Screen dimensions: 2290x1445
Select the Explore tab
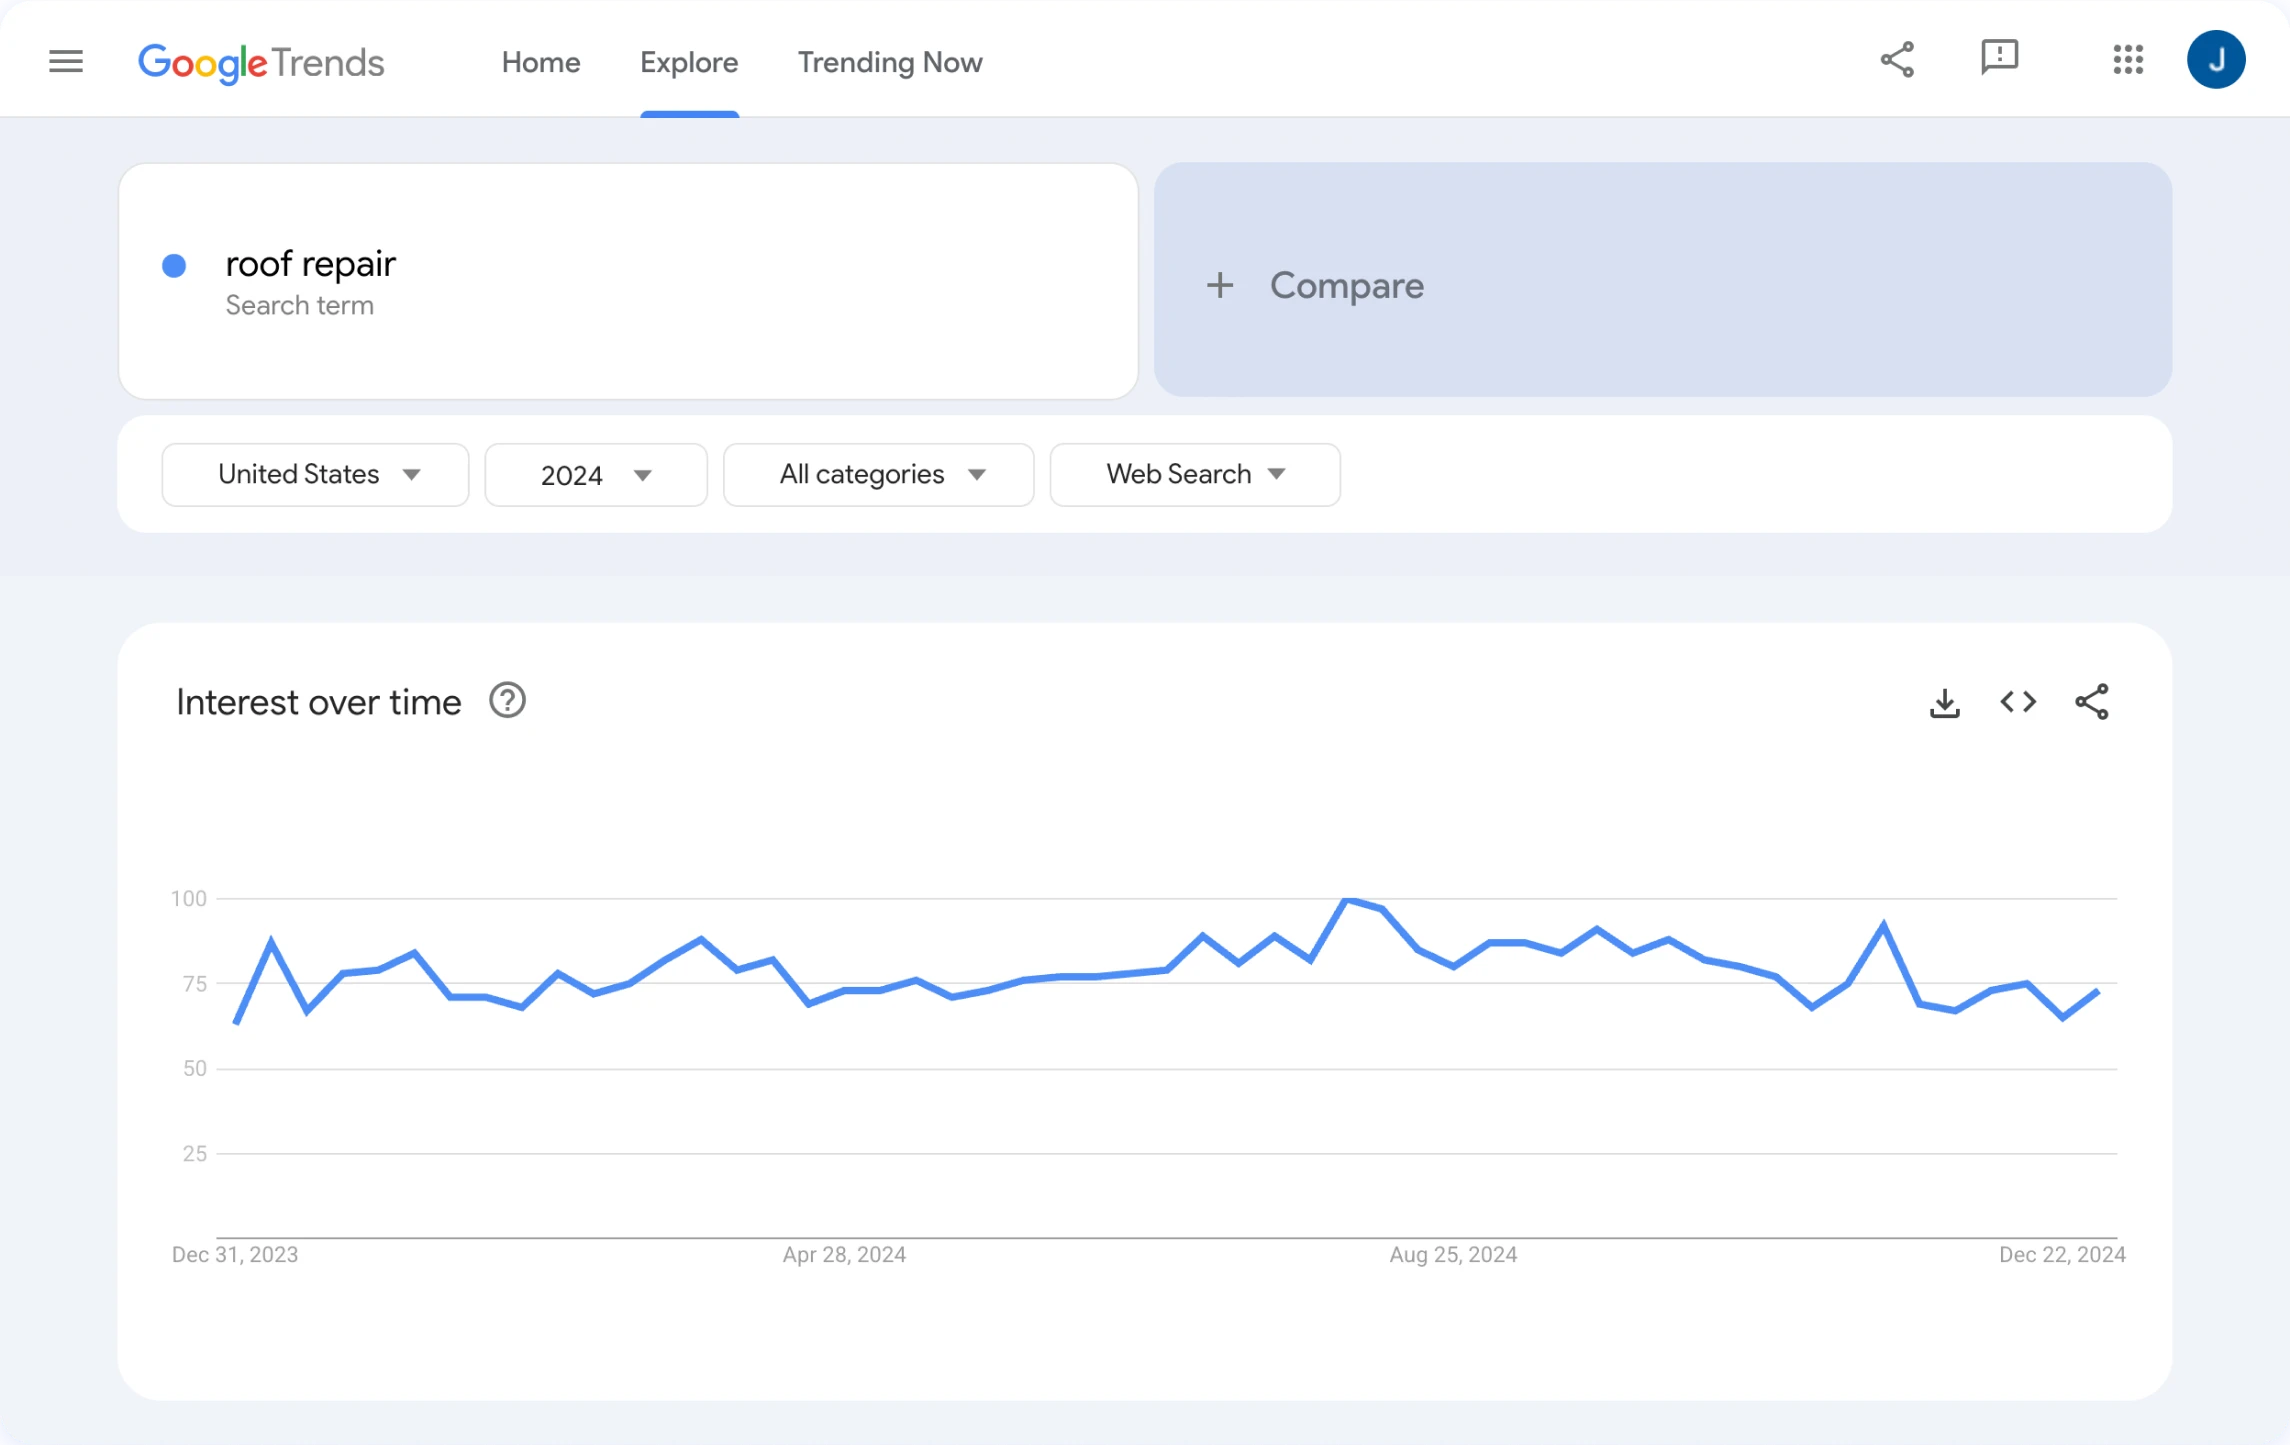(689, 62)
